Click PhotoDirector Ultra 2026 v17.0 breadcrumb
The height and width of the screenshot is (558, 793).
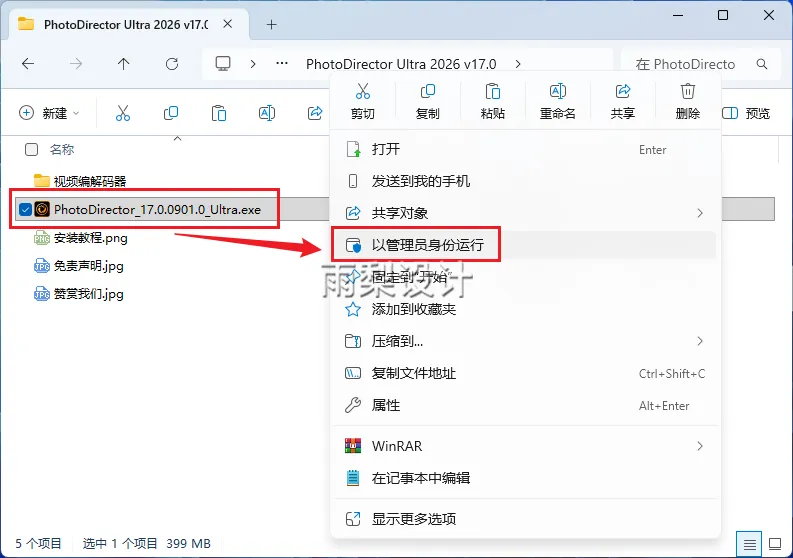tap(401, 64)
